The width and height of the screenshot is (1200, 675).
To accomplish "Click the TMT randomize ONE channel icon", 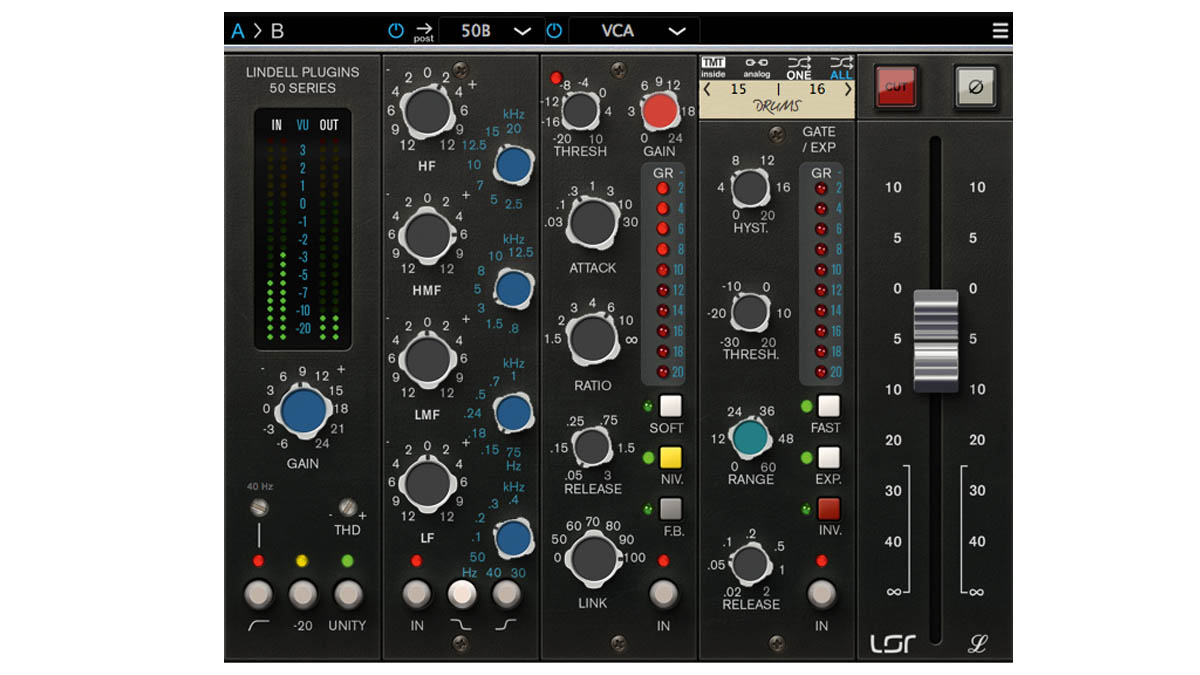I will (799, 67).
